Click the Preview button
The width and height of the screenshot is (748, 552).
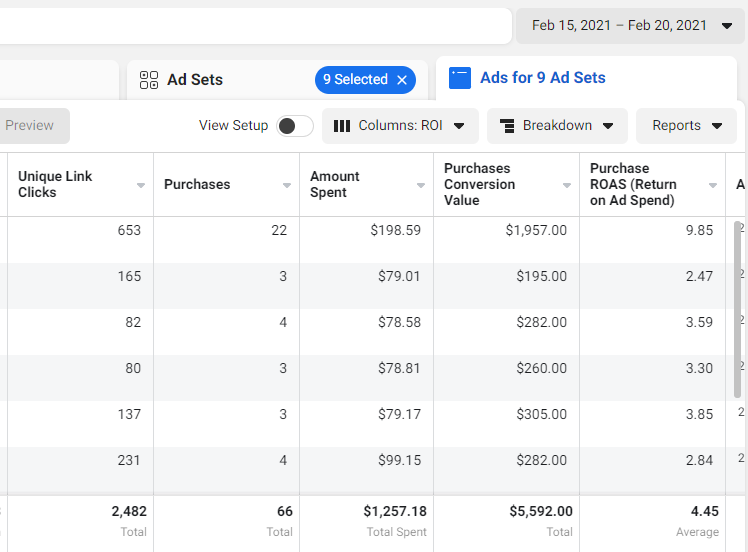[30, 126]
